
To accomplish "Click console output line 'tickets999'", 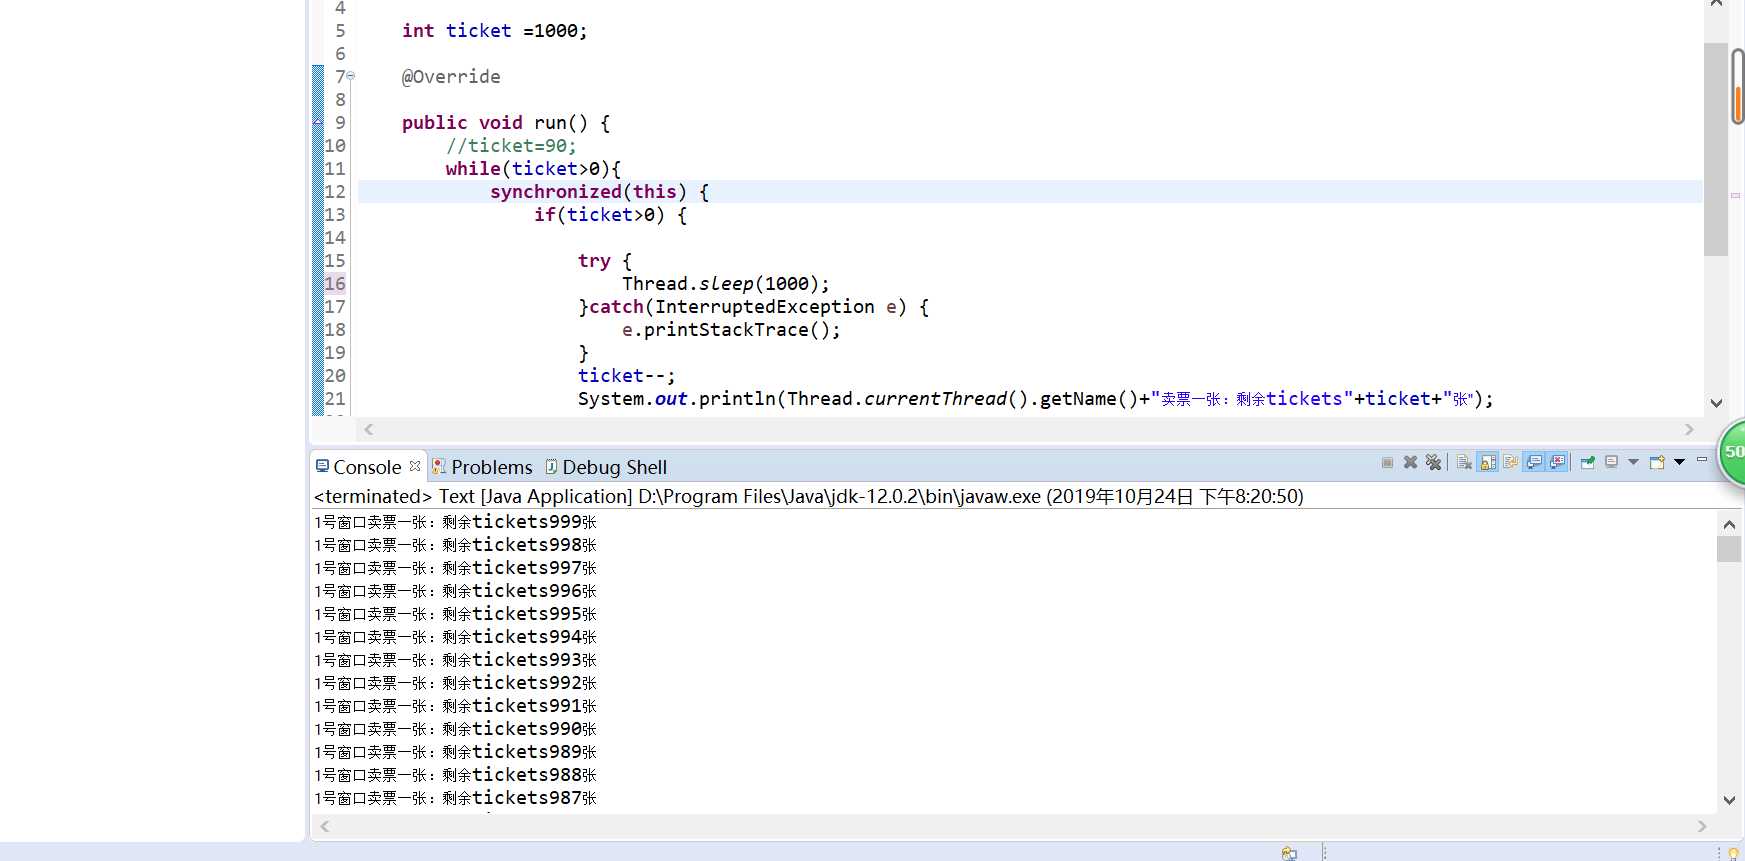I will (455, 522).
